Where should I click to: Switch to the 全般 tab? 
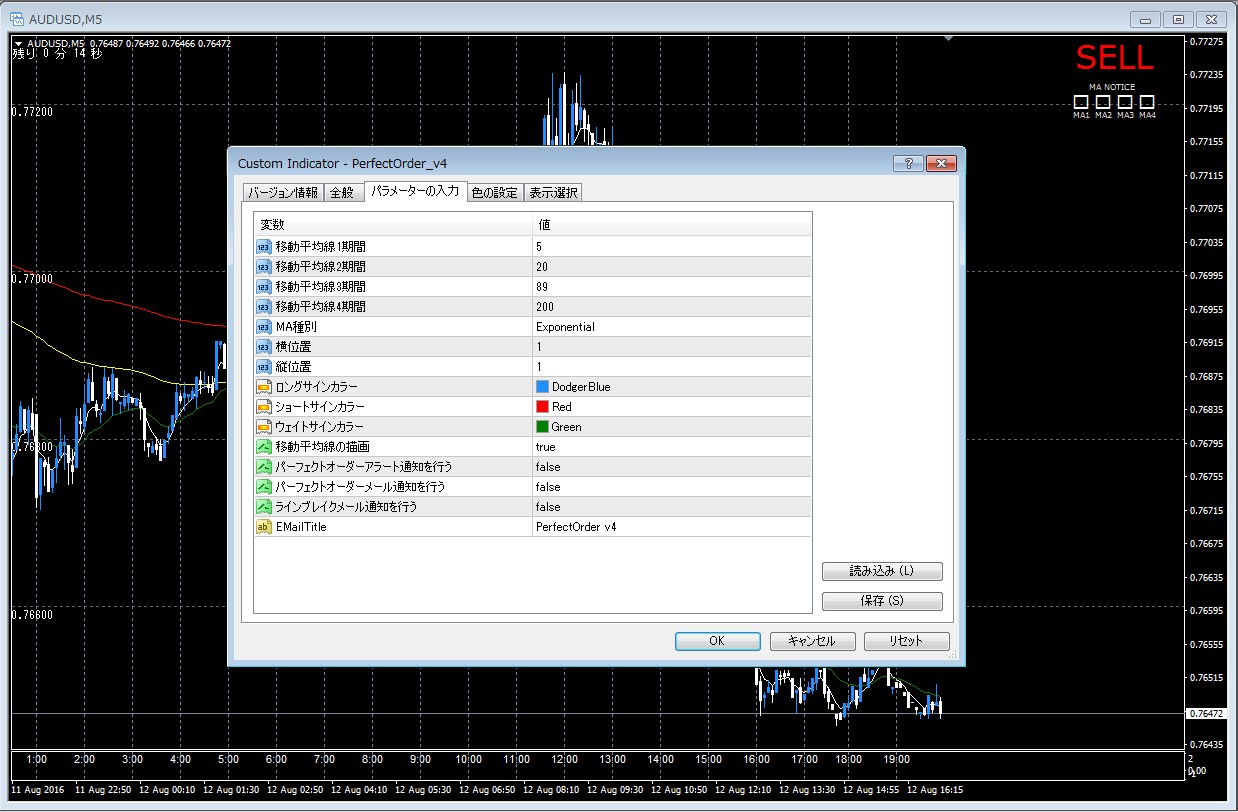342,193
